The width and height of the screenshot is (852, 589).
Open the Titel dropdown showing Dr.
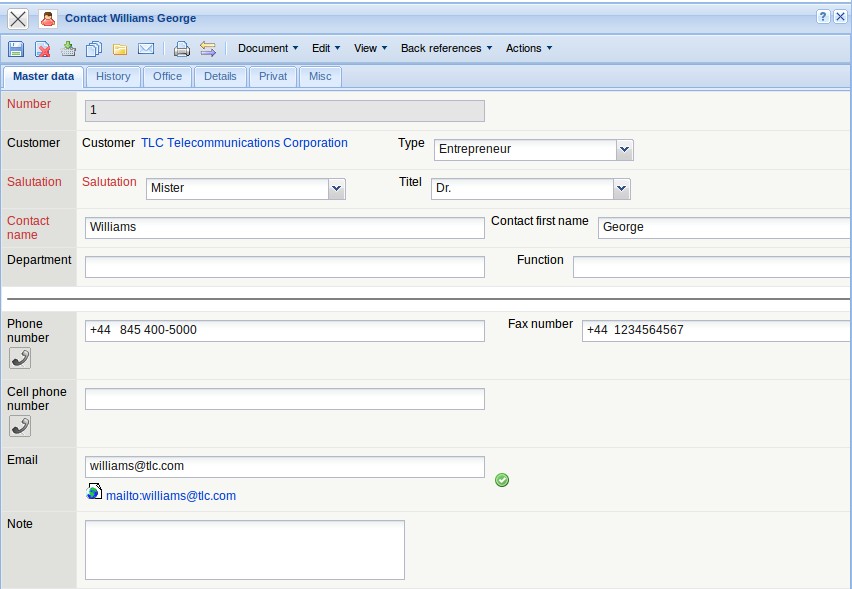click(621, 188)
